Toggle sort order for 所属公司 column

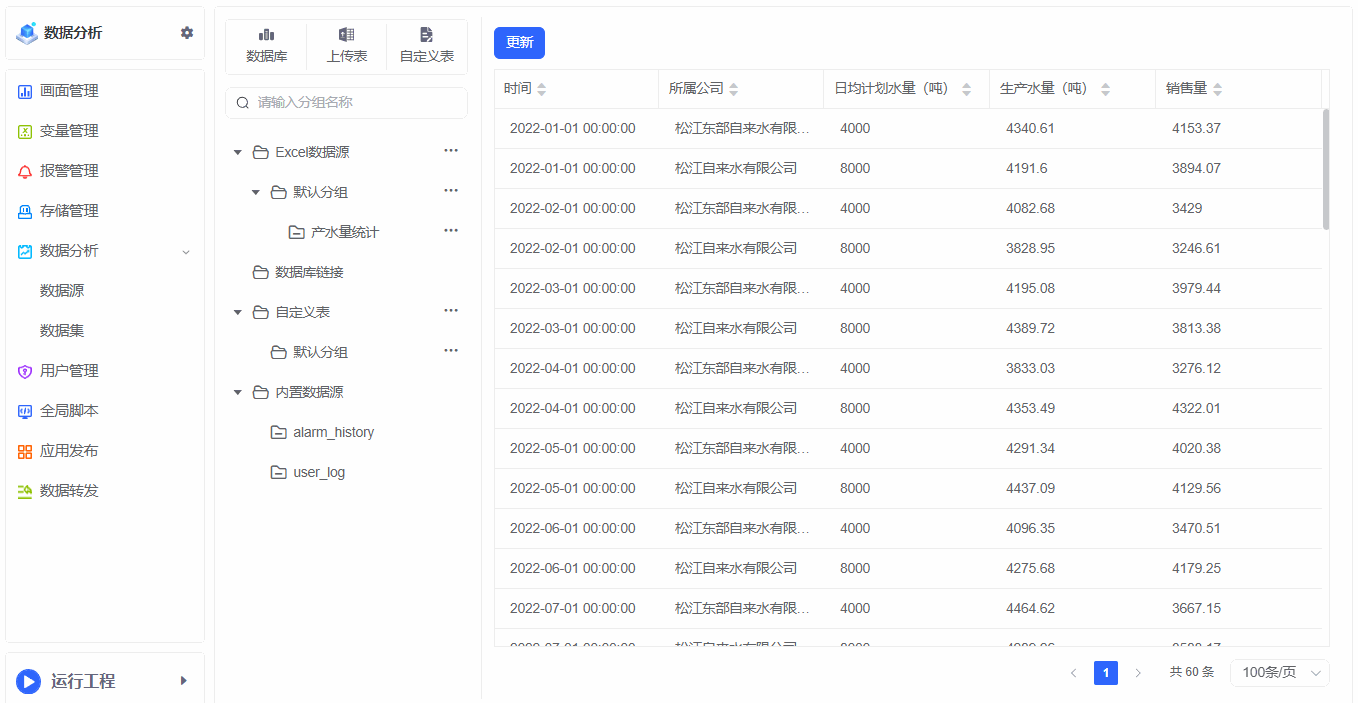pyautogui.click(x=733, y=90)
